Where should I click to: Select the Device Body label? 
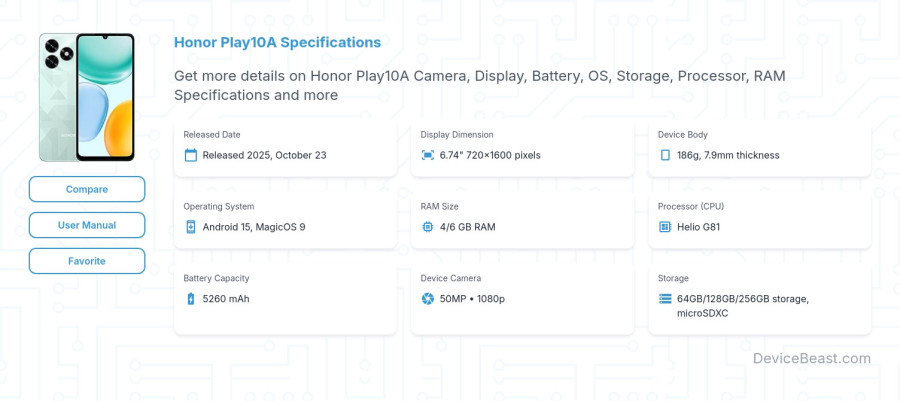click(x=682, y=135)
